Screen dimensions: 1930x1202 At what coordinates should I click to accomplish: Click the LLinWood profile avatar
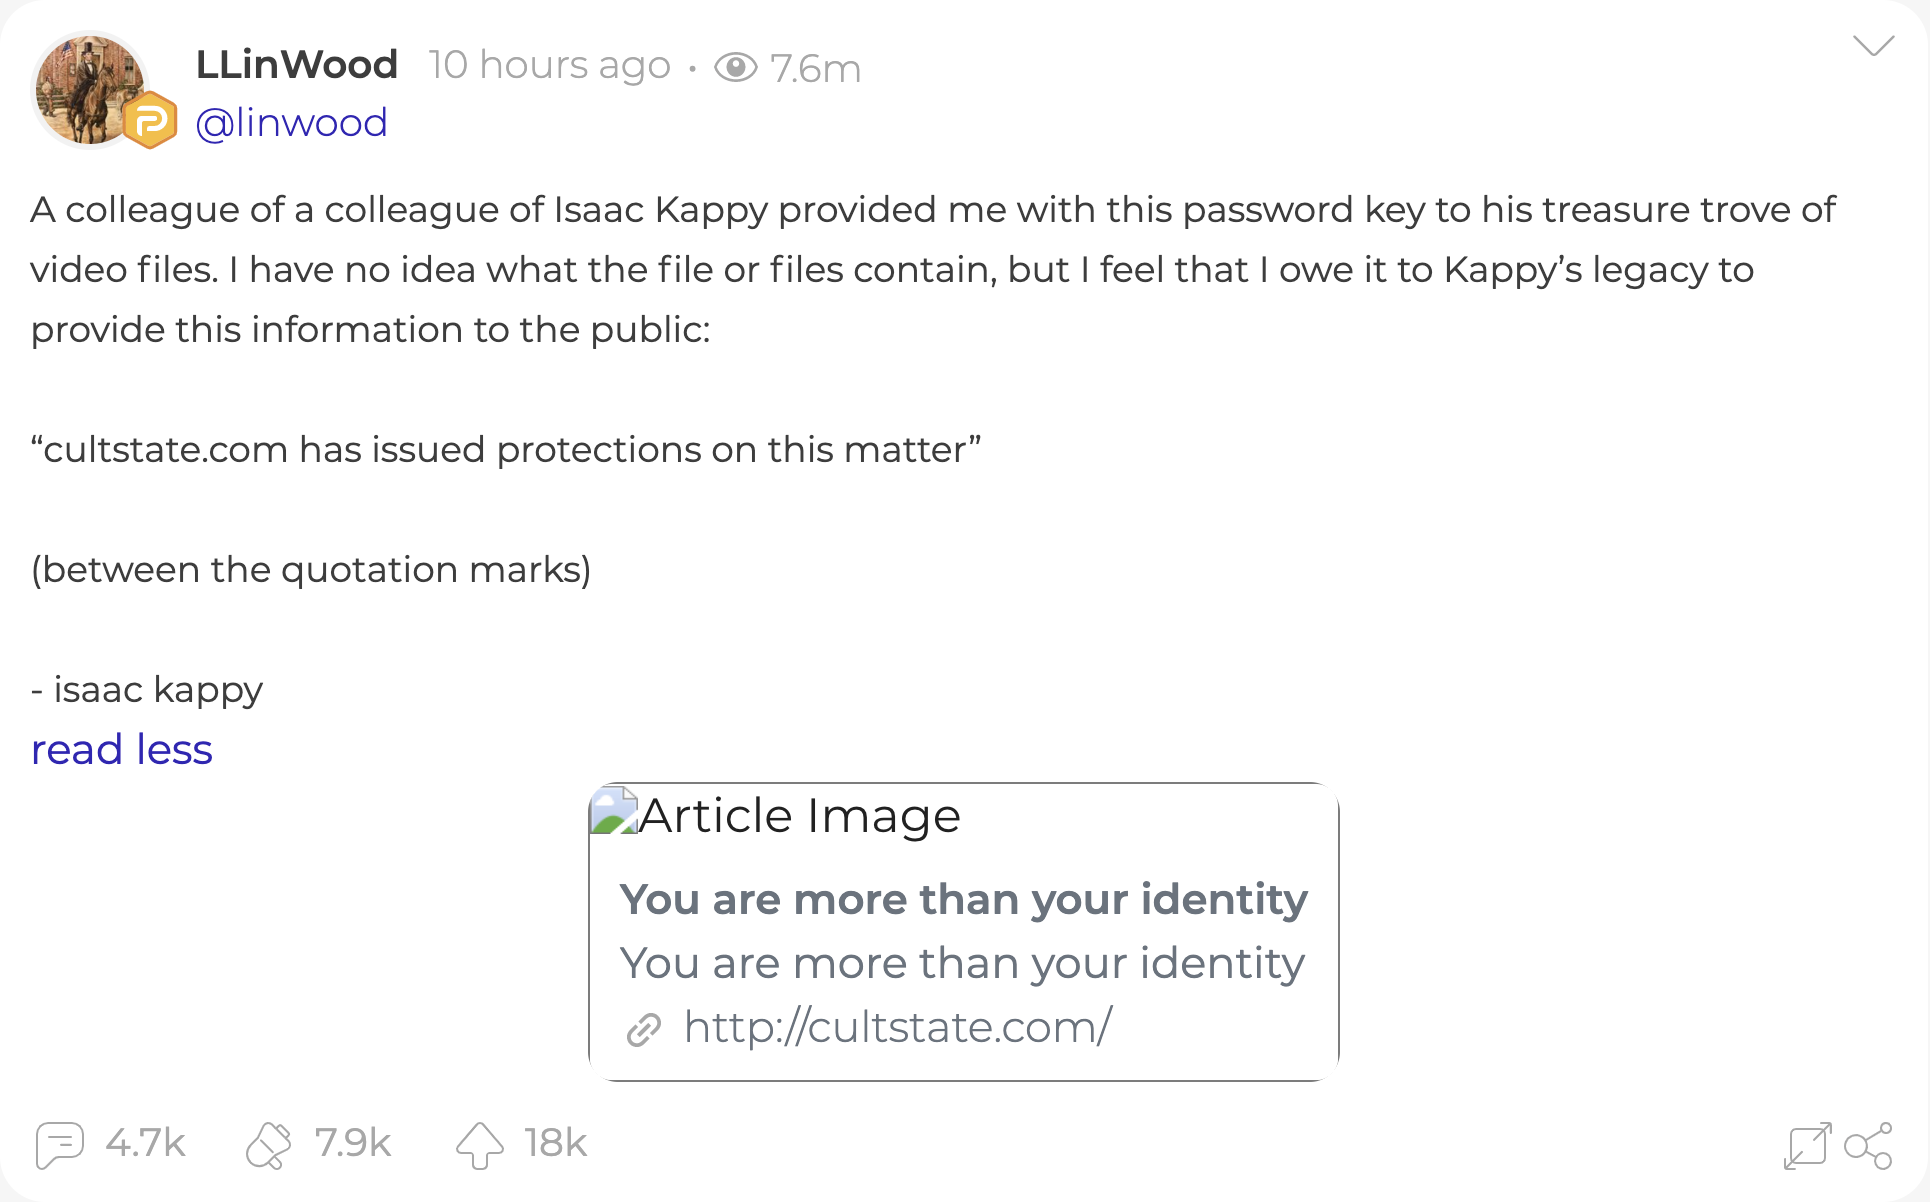click(87, 90)
